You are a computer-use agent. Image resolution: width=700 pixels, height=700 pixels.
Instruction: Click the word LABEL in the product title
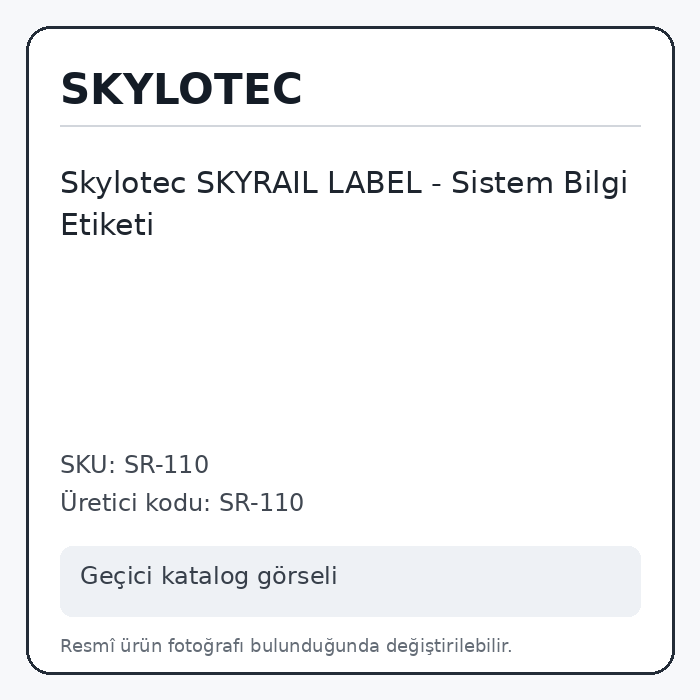tap(375, 183)
